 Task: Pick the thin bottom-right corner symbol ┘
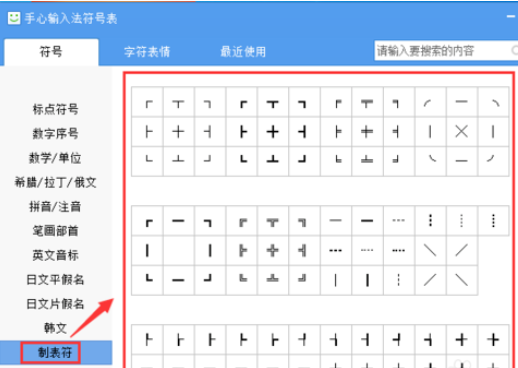click(x=210, y=161)
